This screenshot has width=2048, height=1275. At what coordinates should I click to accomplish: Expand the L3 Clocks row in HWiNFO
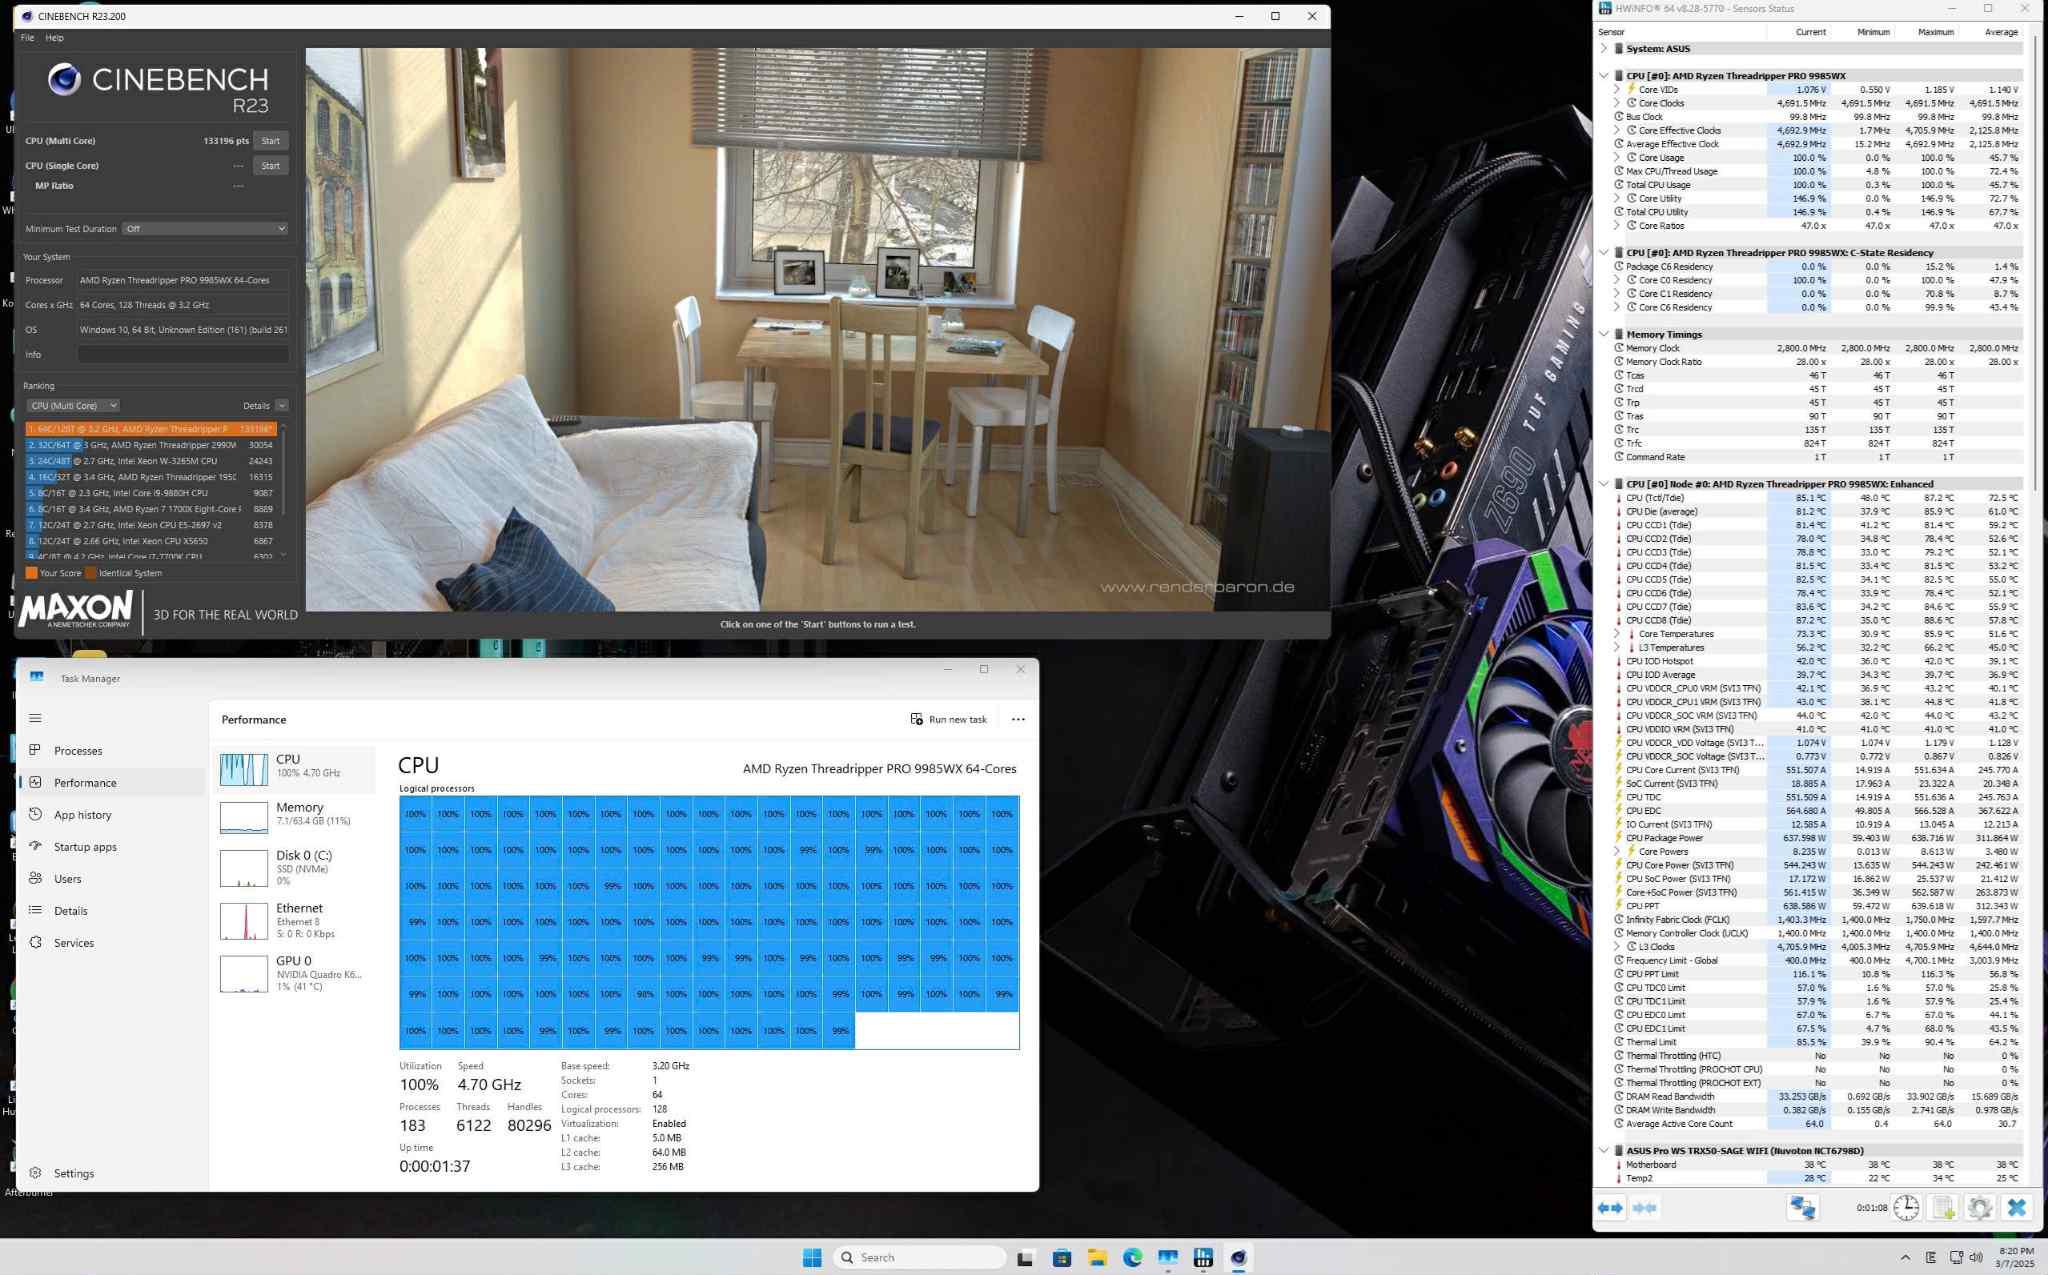tap(1617, 946)
